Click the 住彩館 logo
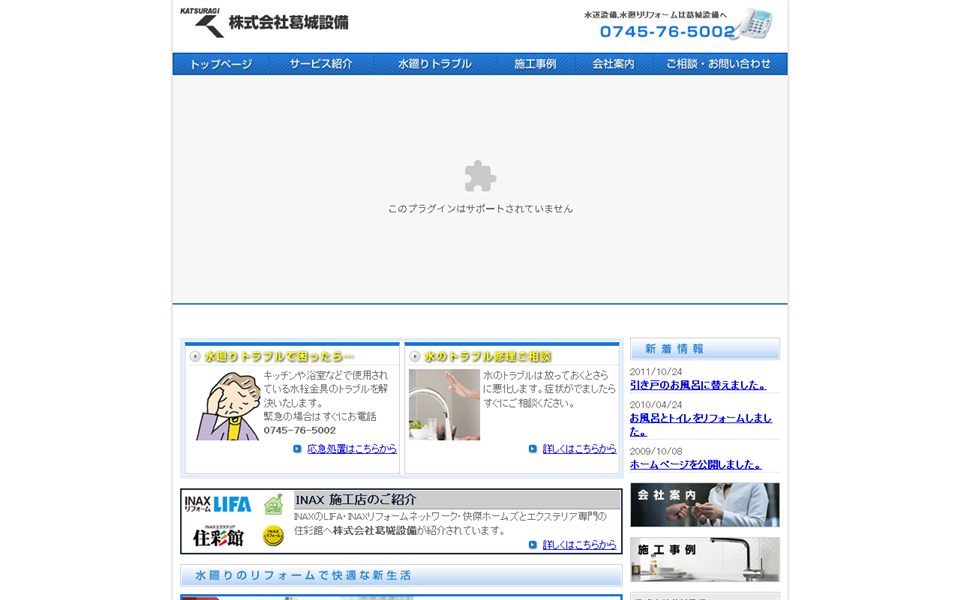 pos(219,536)
